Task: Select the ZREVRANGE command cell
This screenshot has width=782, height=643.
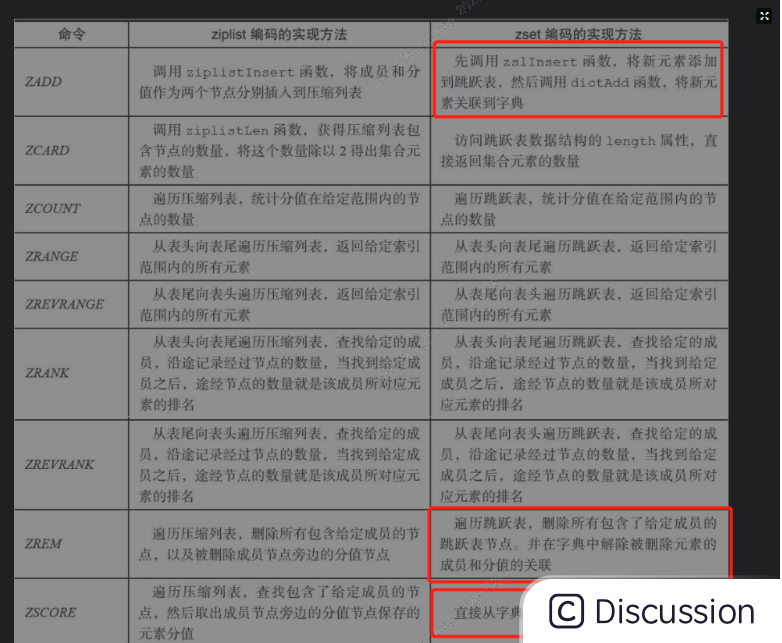Action: pos(72,304)
